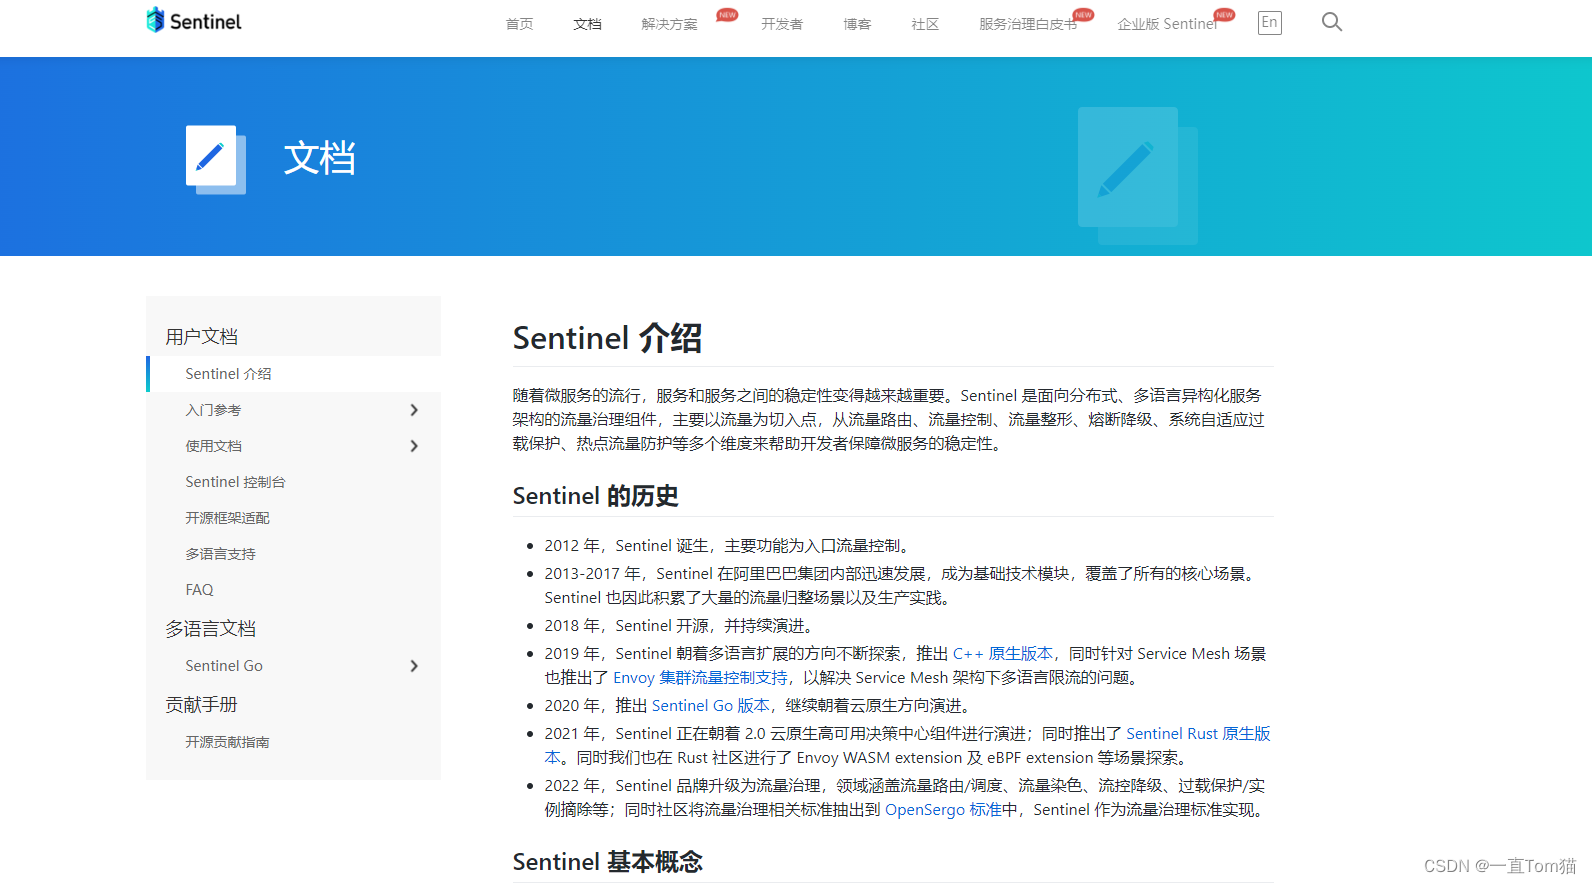The image size is (1592, 884).
Task: Open 博客 in the top navigation
Action: tap(857, 24)
